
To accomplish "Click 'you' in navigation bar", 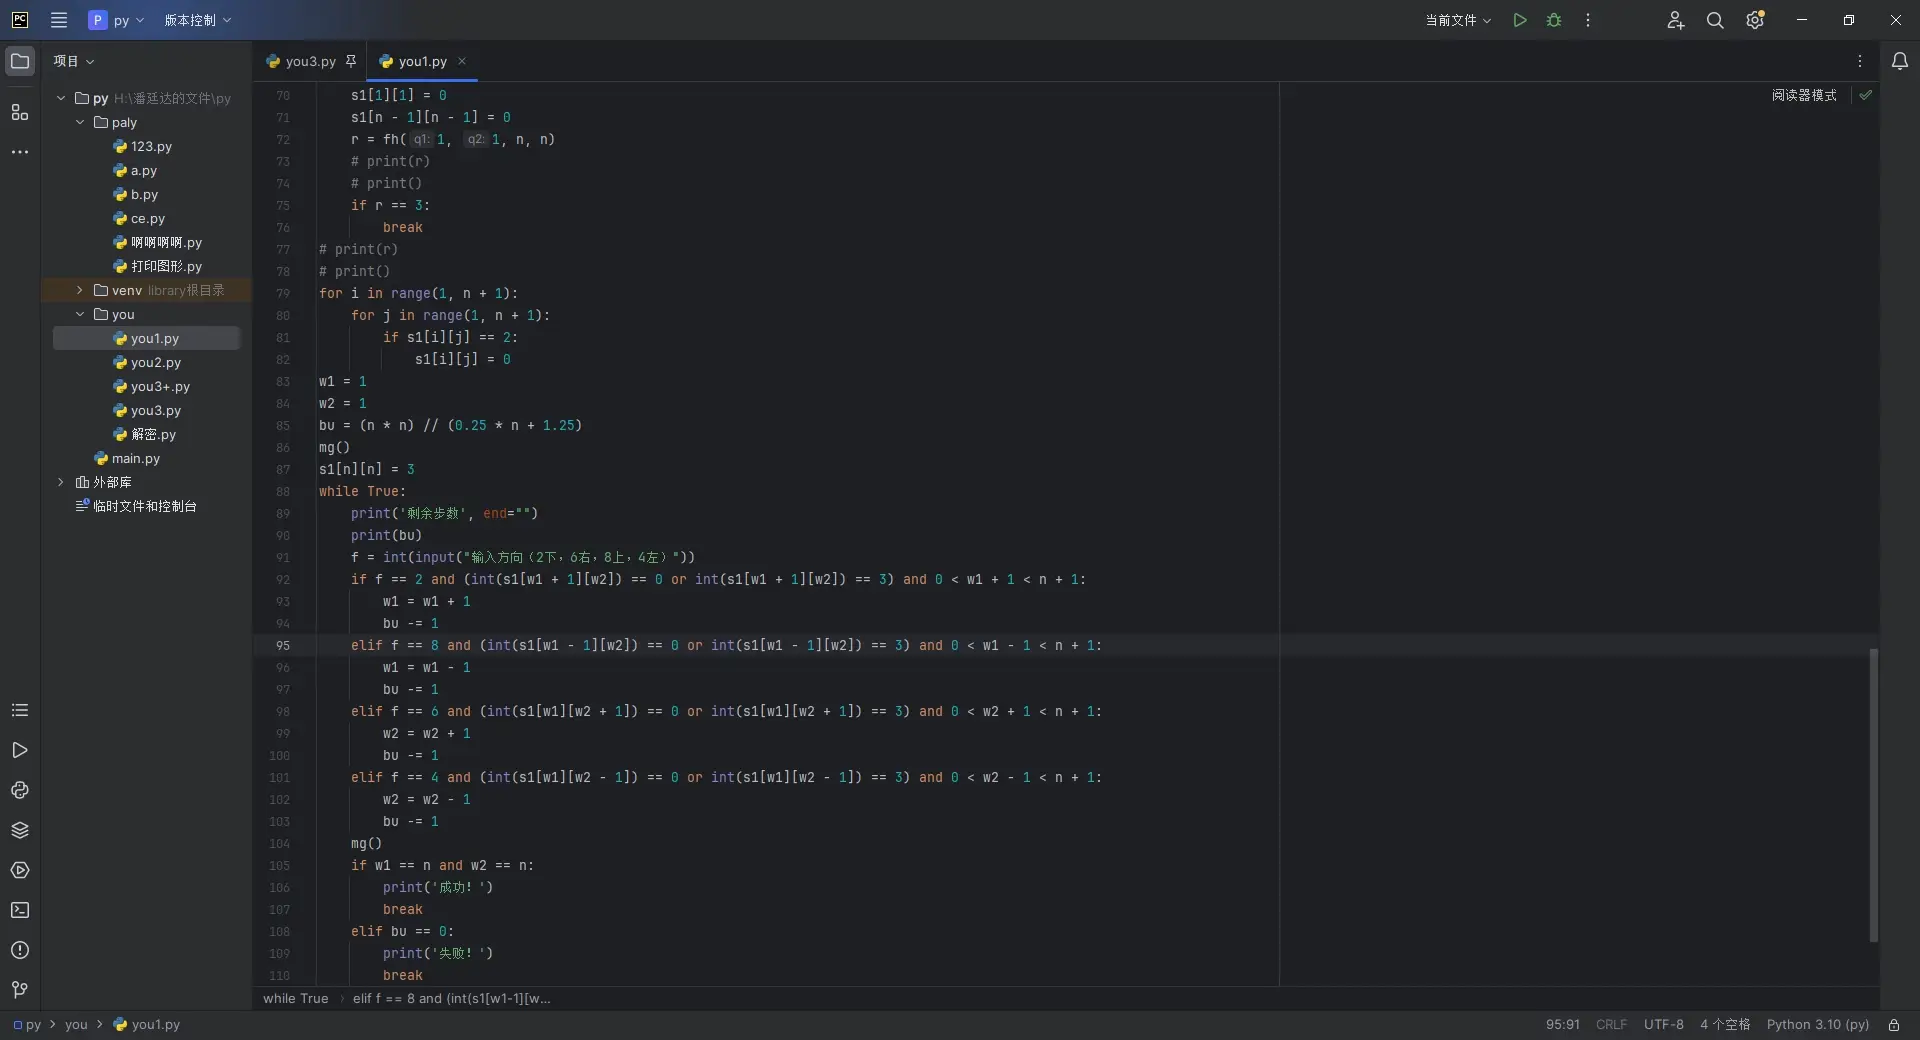I will tap(76, 1025).
